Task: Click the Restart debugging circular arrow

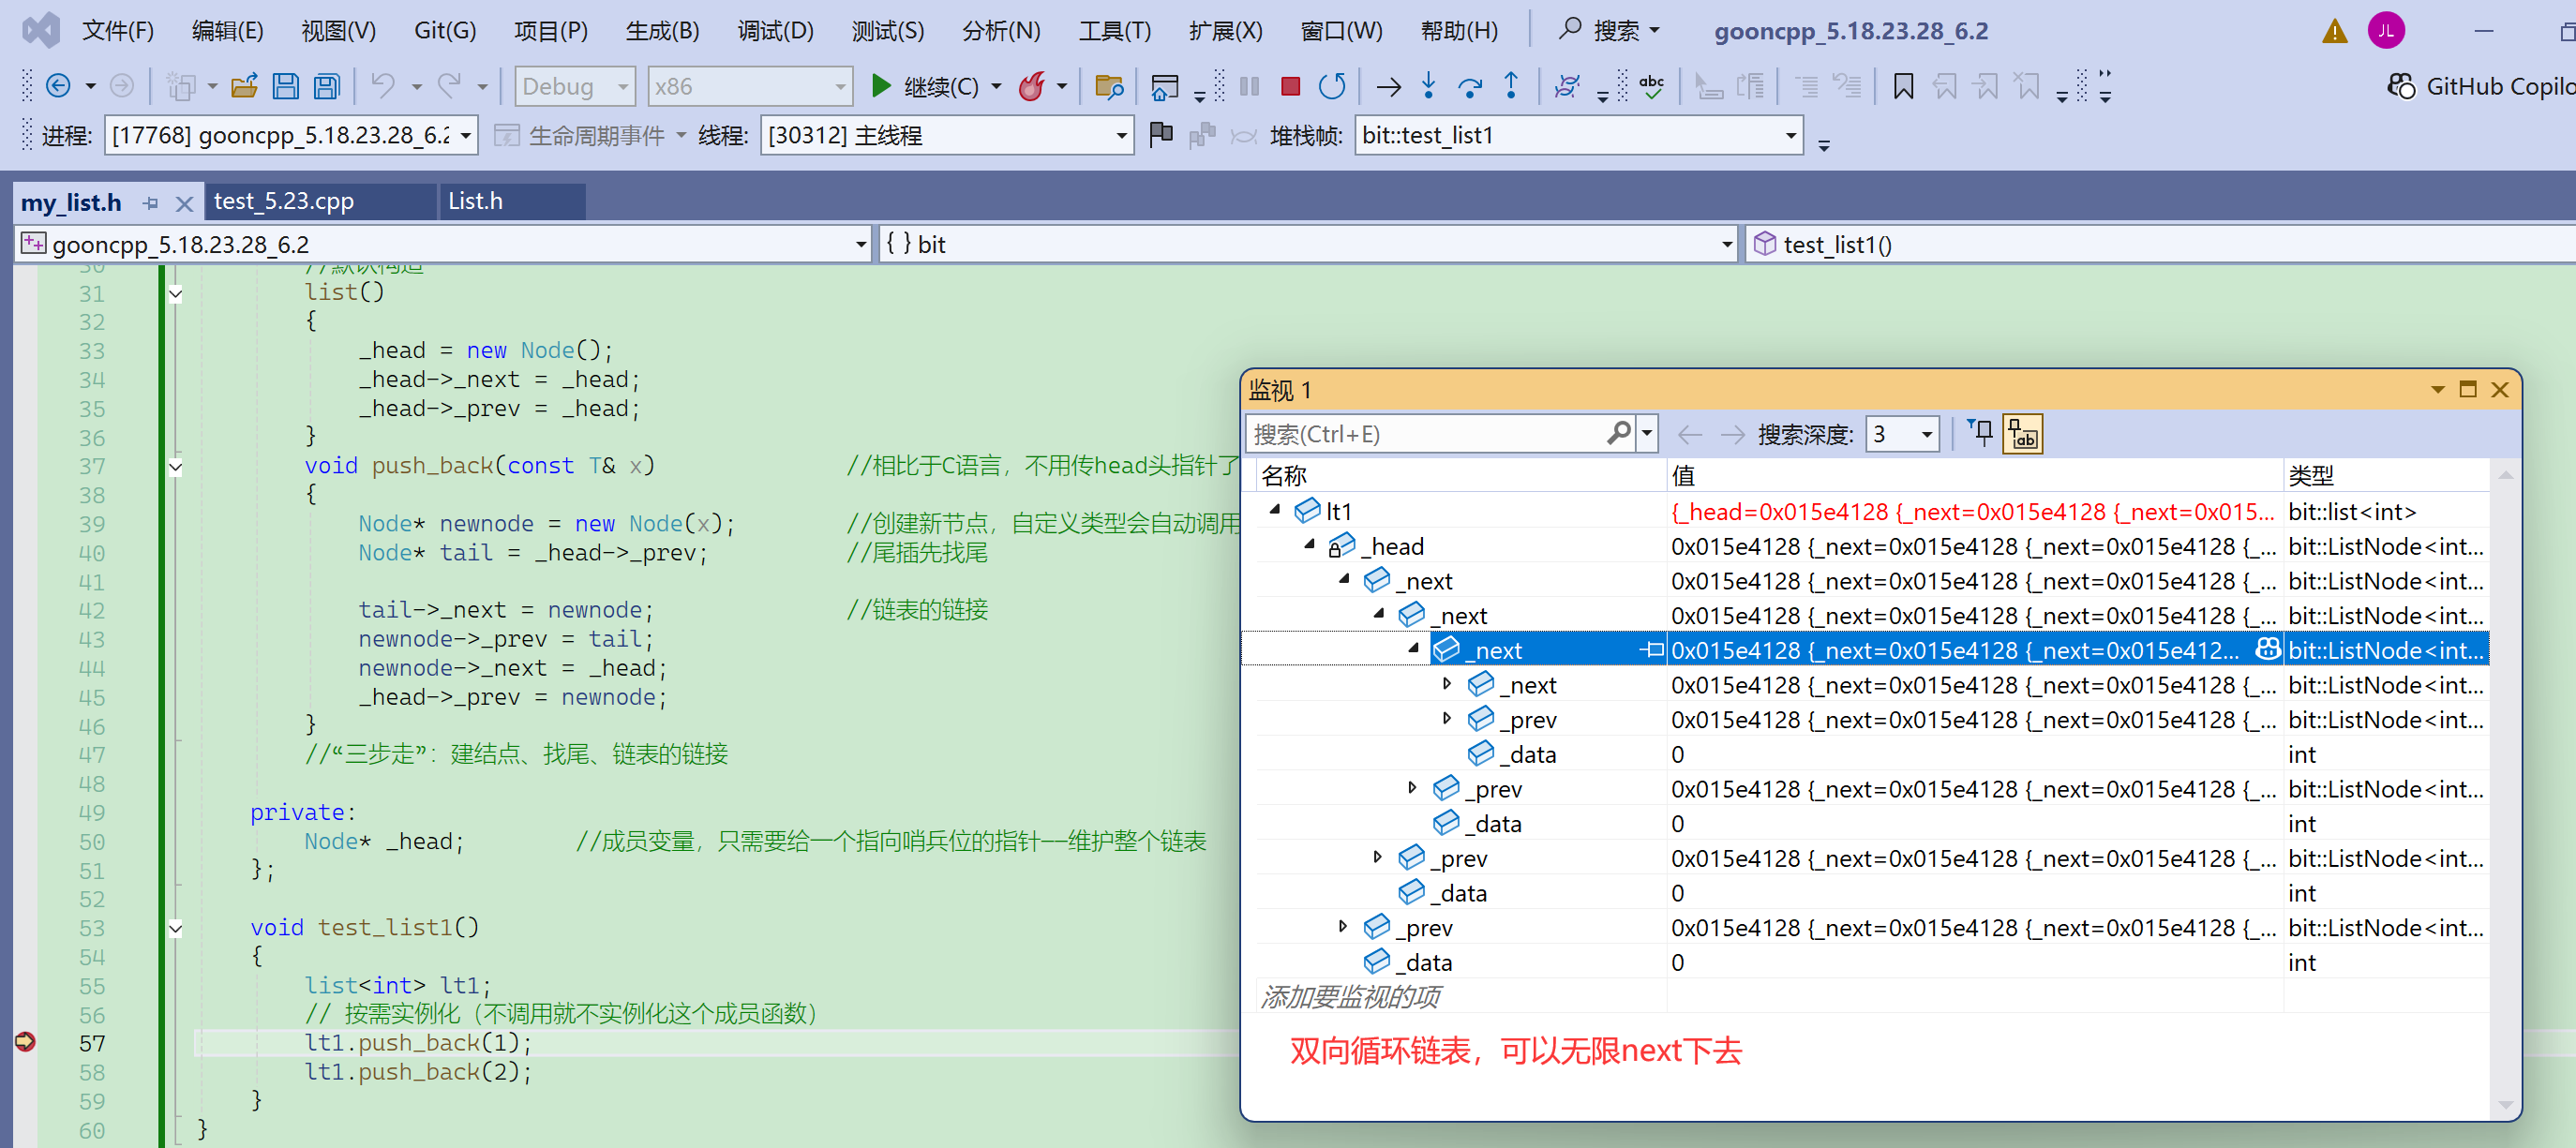Action: point(1331,87)
